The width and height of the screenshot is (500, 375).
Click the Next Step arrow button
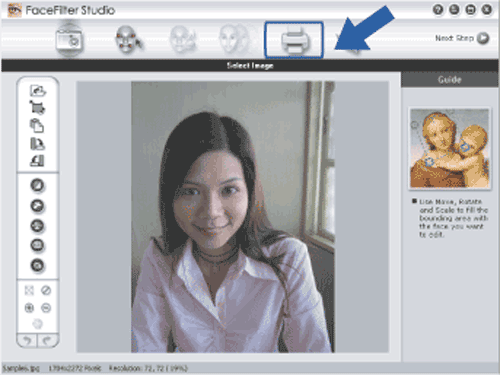[483, 38]
